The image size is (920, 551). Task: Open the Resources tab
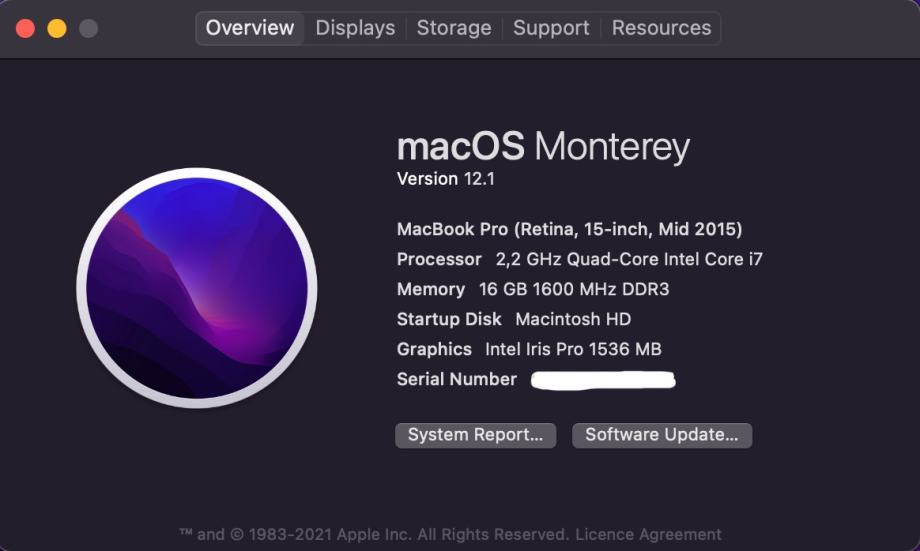pos(661,28)
